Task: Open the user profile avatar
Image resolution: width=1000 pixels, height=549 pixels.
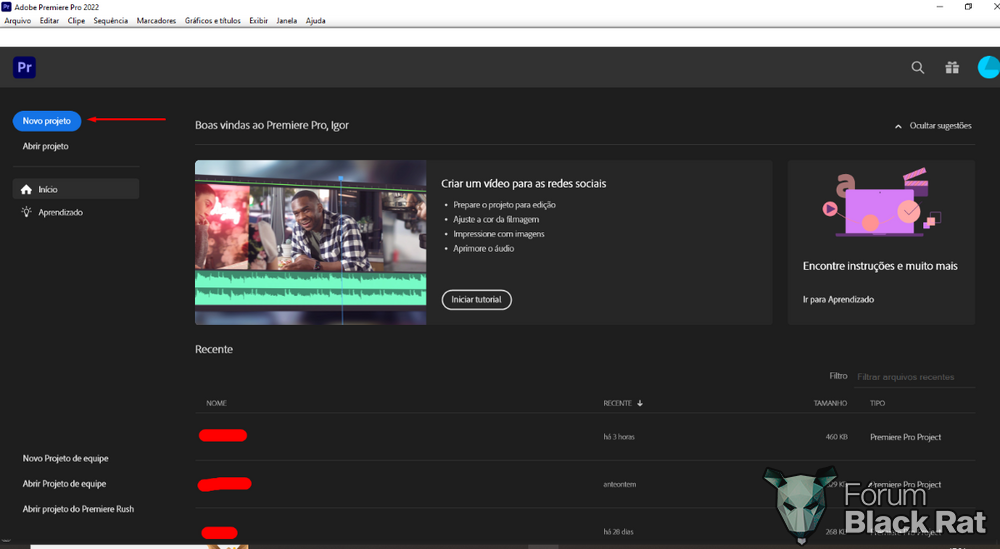Action: (x=989, y=68)
